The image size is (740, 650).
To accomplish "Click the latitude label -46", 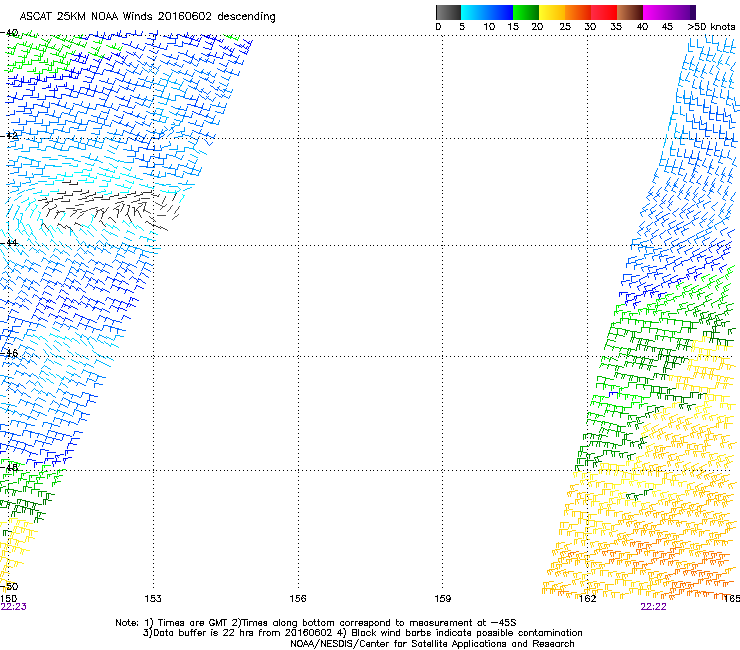I will (x=9, y=353).
